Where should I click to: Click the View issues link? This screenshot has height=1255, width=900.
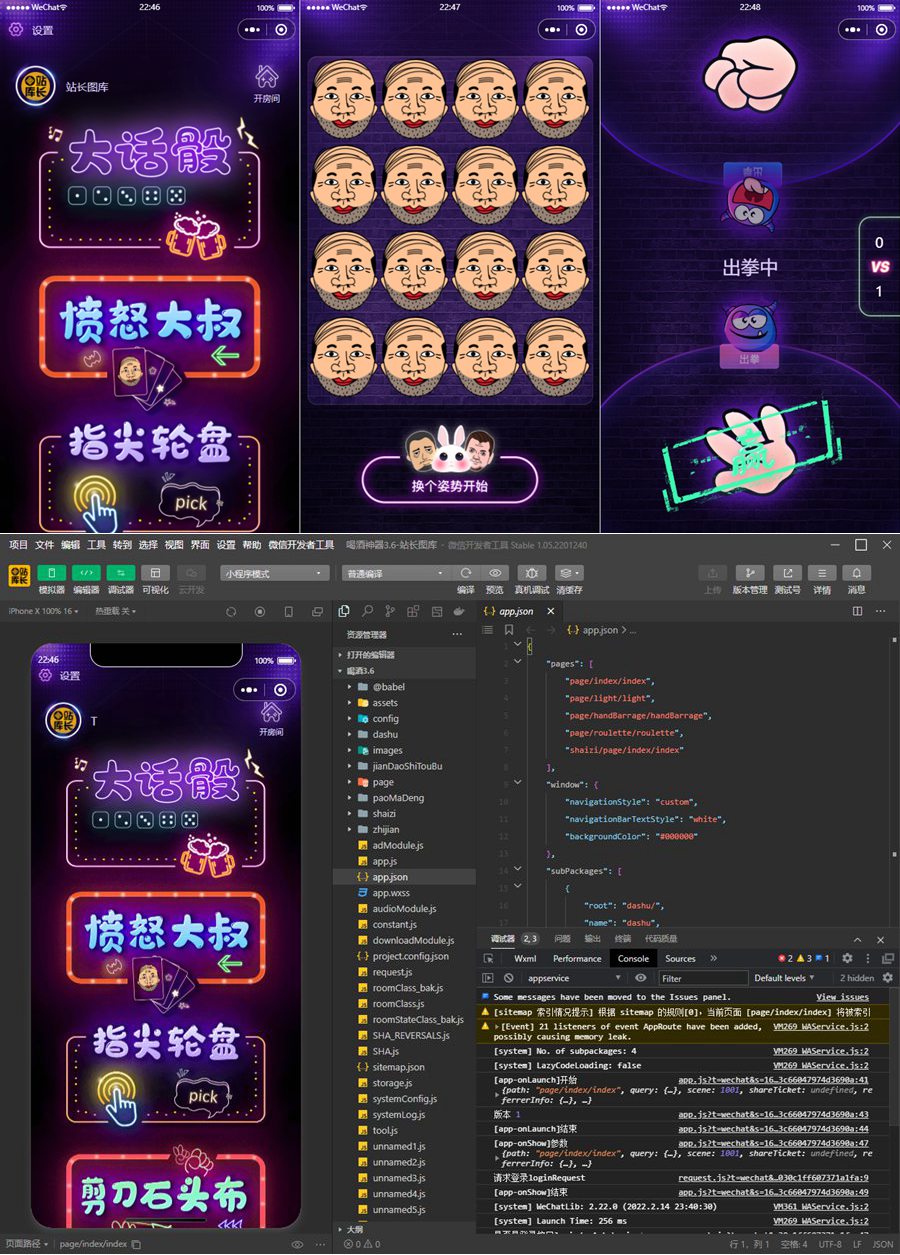point(842,997)
